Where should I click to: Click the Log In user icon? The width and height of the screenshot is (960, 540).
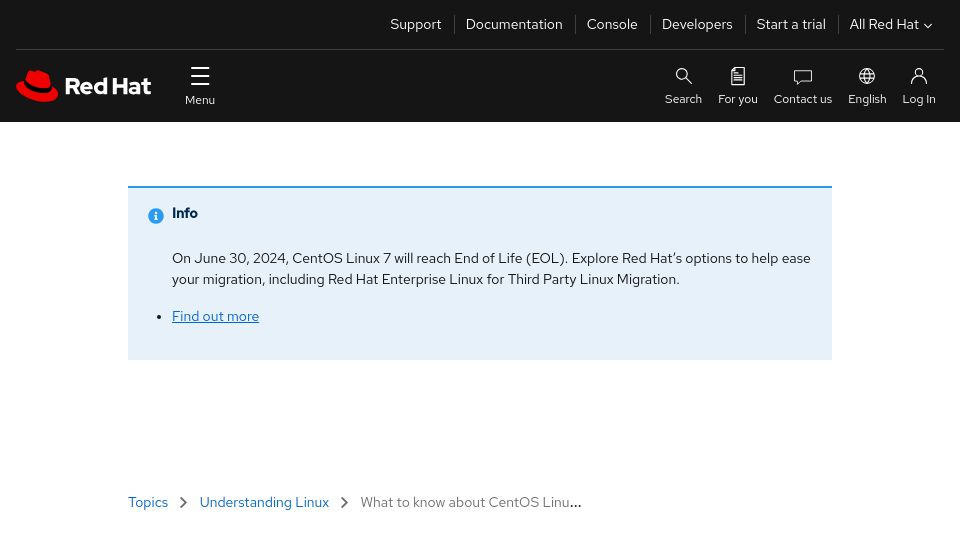pos(918,76)
